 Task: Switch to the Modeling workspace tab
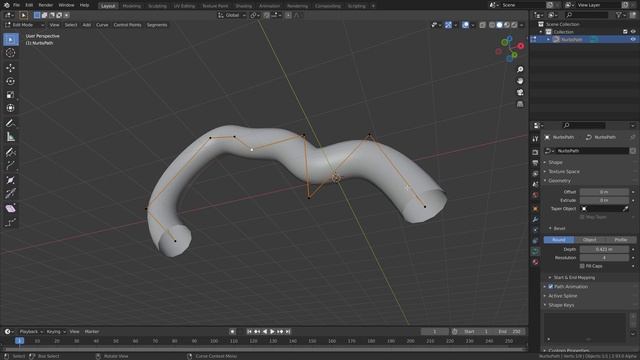131,6
